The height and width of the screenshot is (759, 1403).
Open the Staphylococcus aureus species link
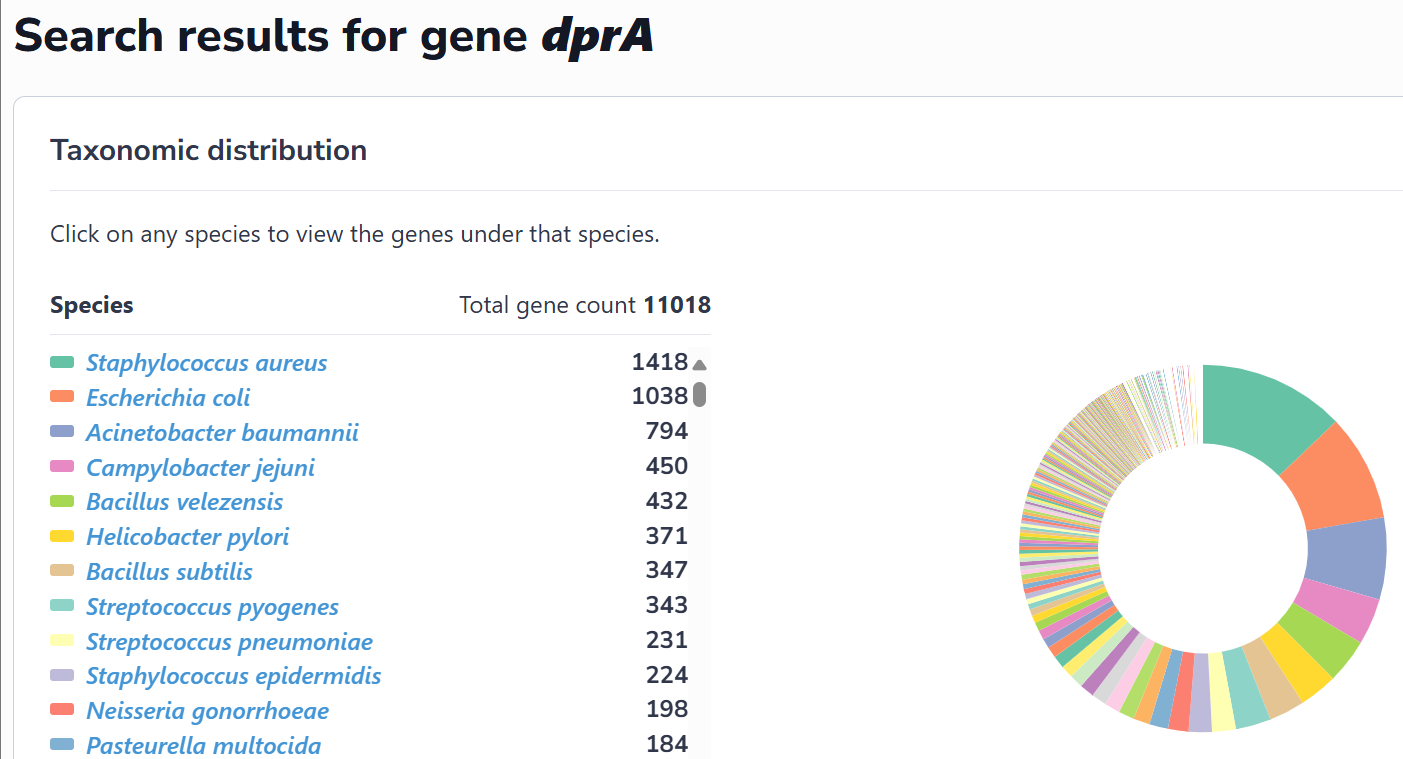pyautogui.click(x=206, y=362)
